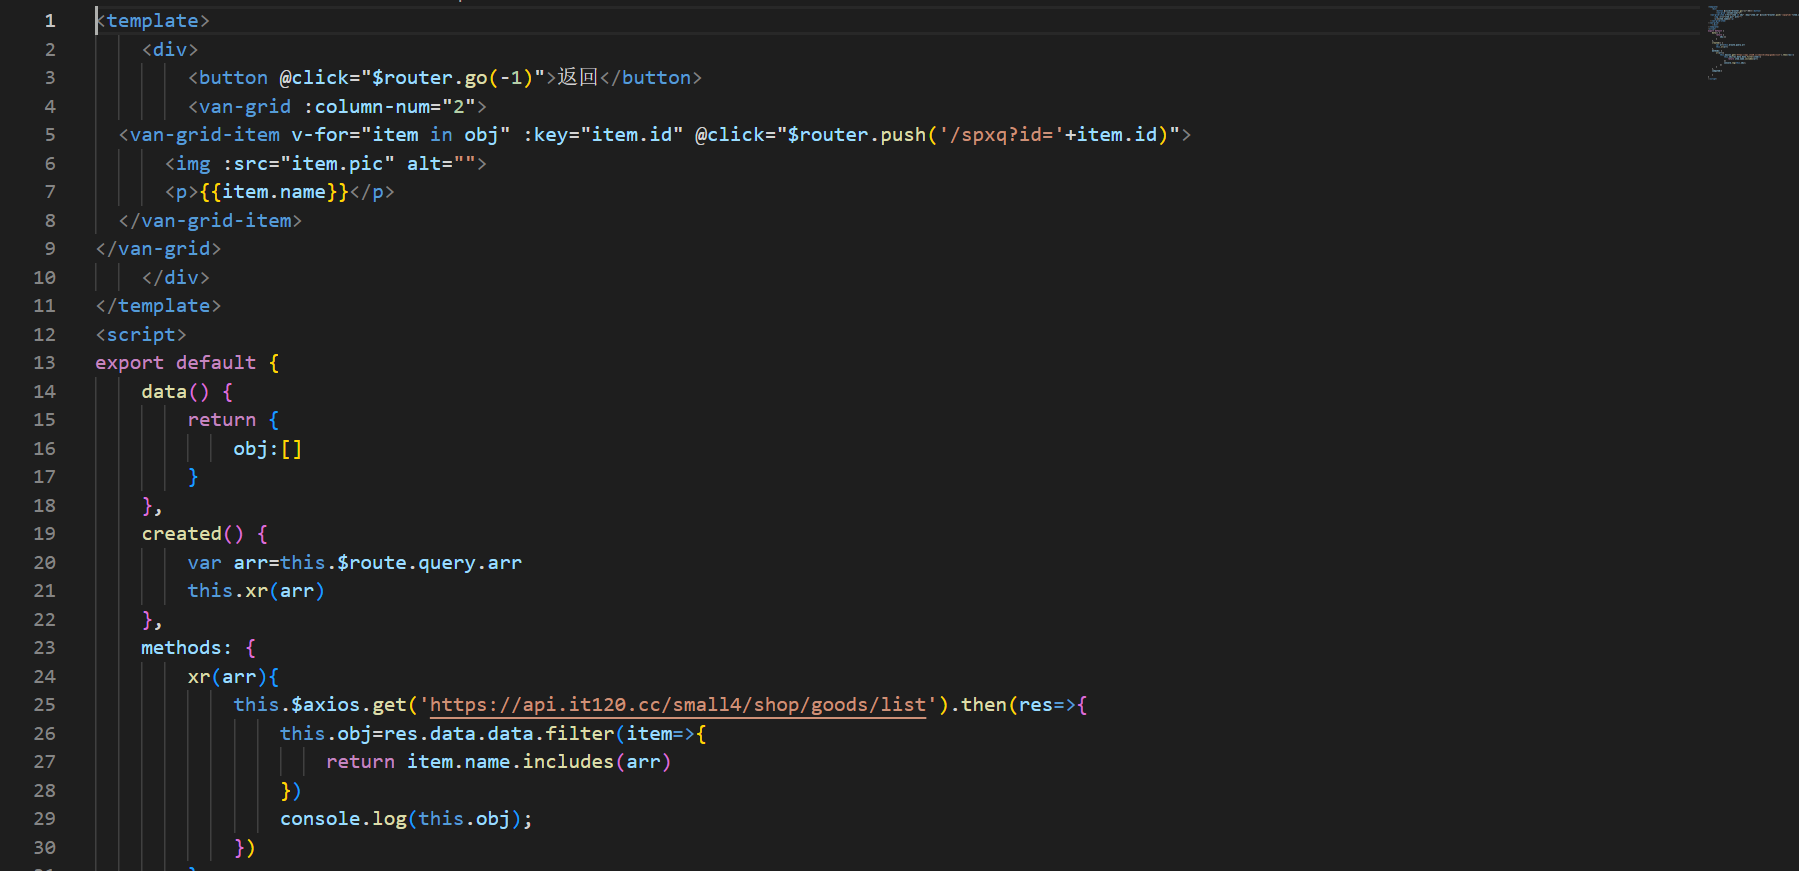
Task: Click the $route.query.arr expression
Action: tap(429, 563)
